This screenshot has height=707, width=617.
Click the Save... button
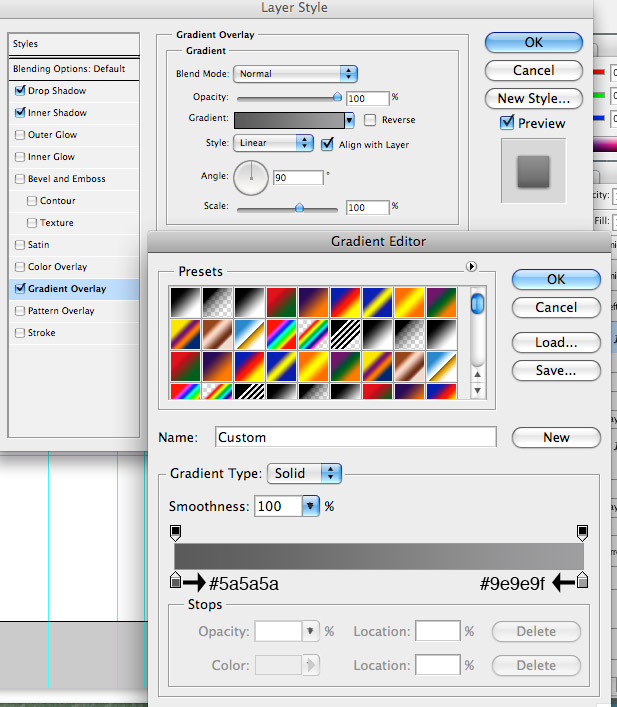click(556, 371)
